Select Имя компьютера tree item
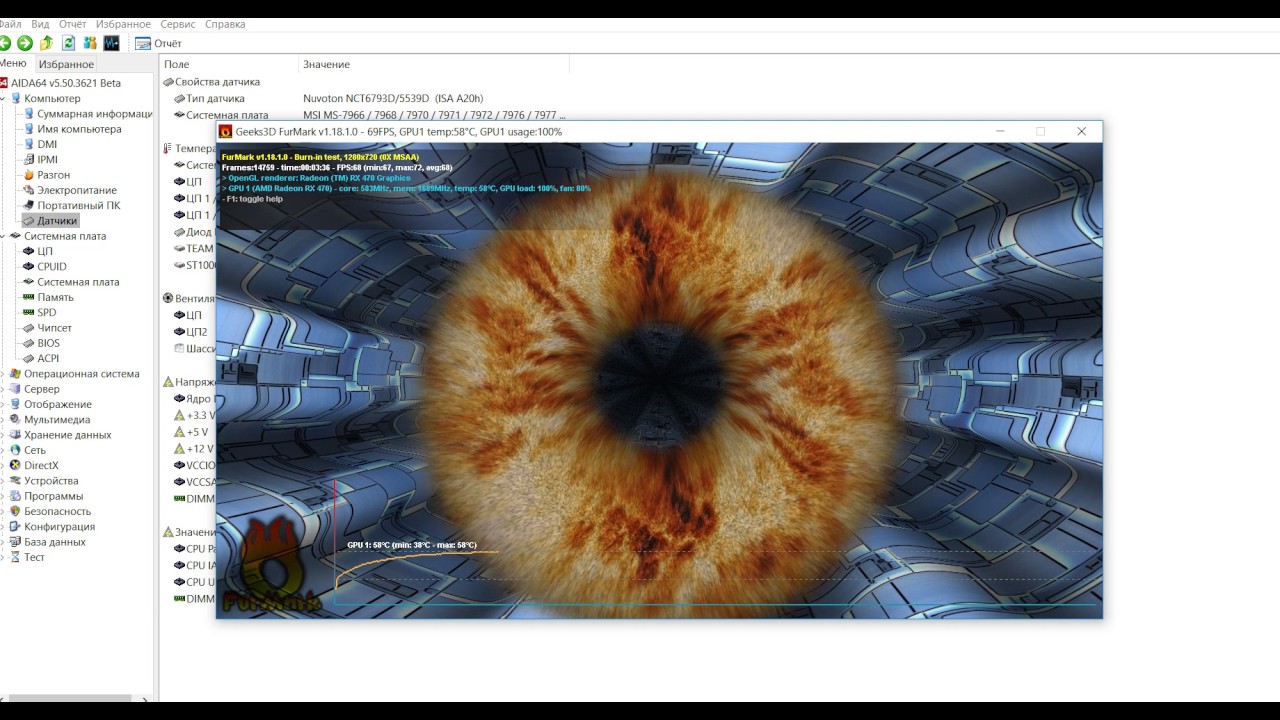Image resolution: width=1280 pixels, height=720 pixels. pyautogui.click(x=79, y=129)
